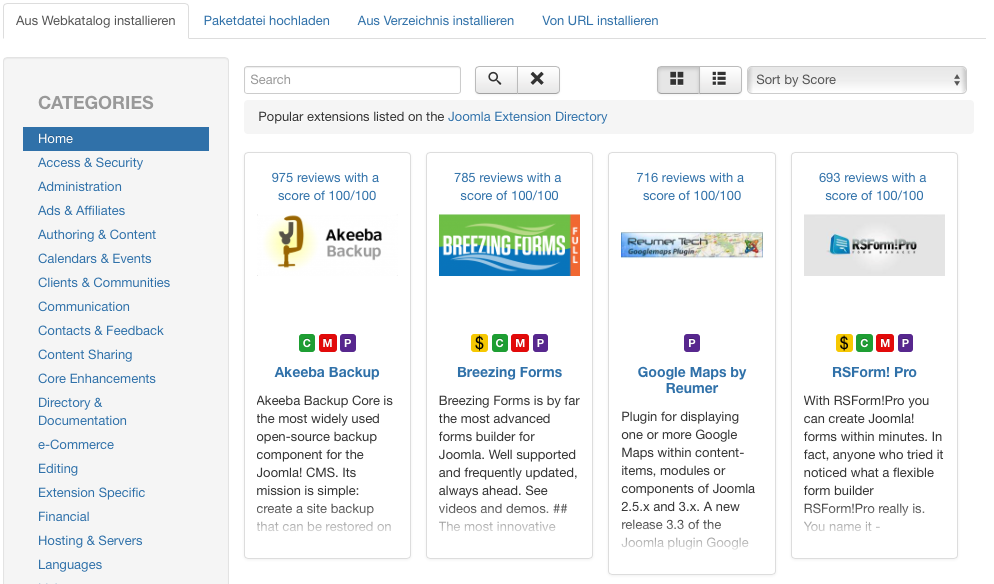Click the magnifier search button
This screenshot has width=994, height=584.
click(x=496, y=79)
